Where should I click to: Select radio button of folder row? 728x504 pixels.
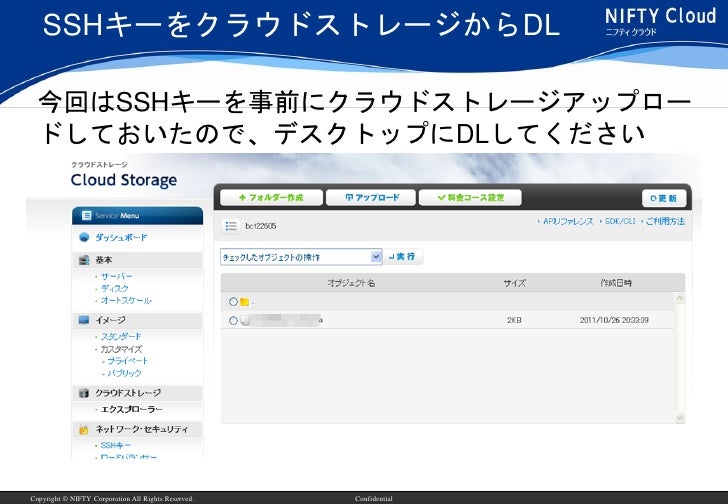point(234,302)
